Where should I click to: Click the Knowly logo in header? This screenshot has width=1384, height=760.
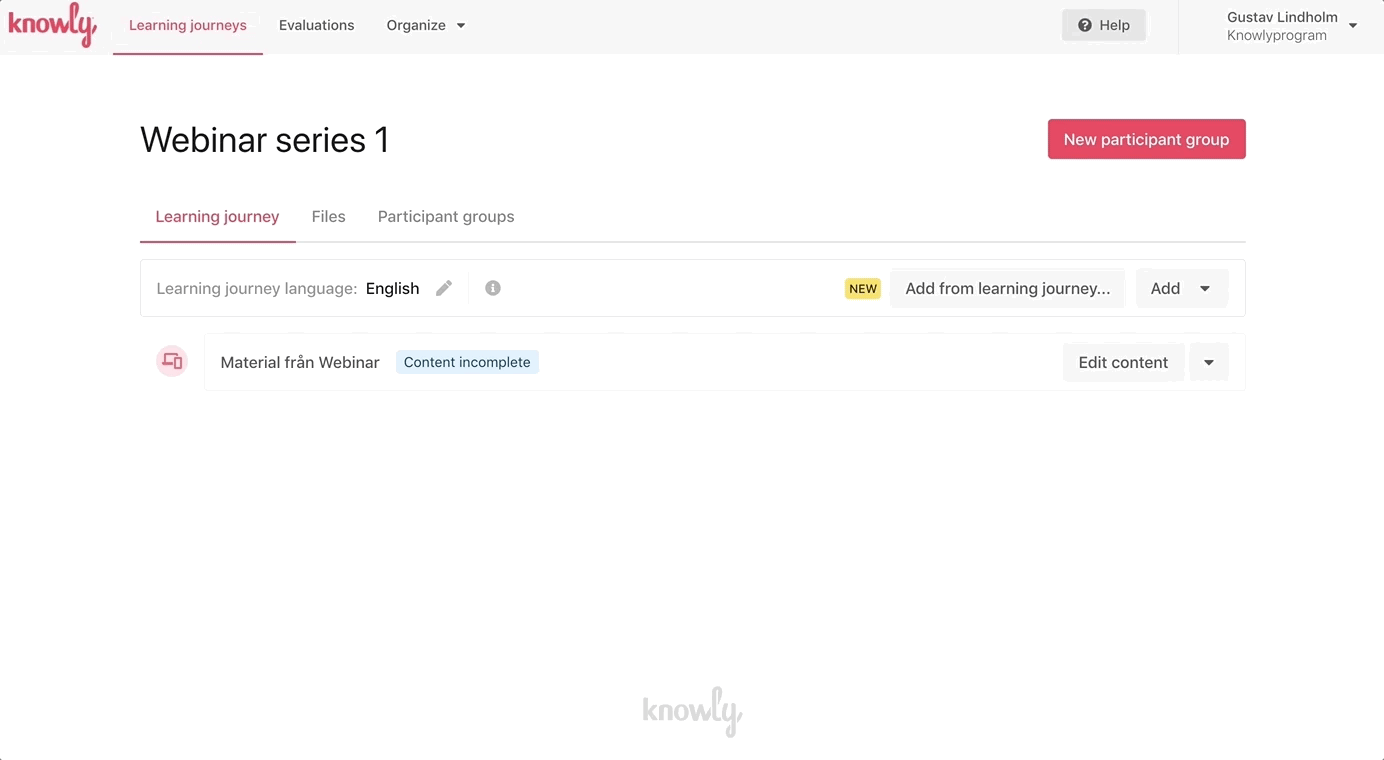[x=52, y=25]
